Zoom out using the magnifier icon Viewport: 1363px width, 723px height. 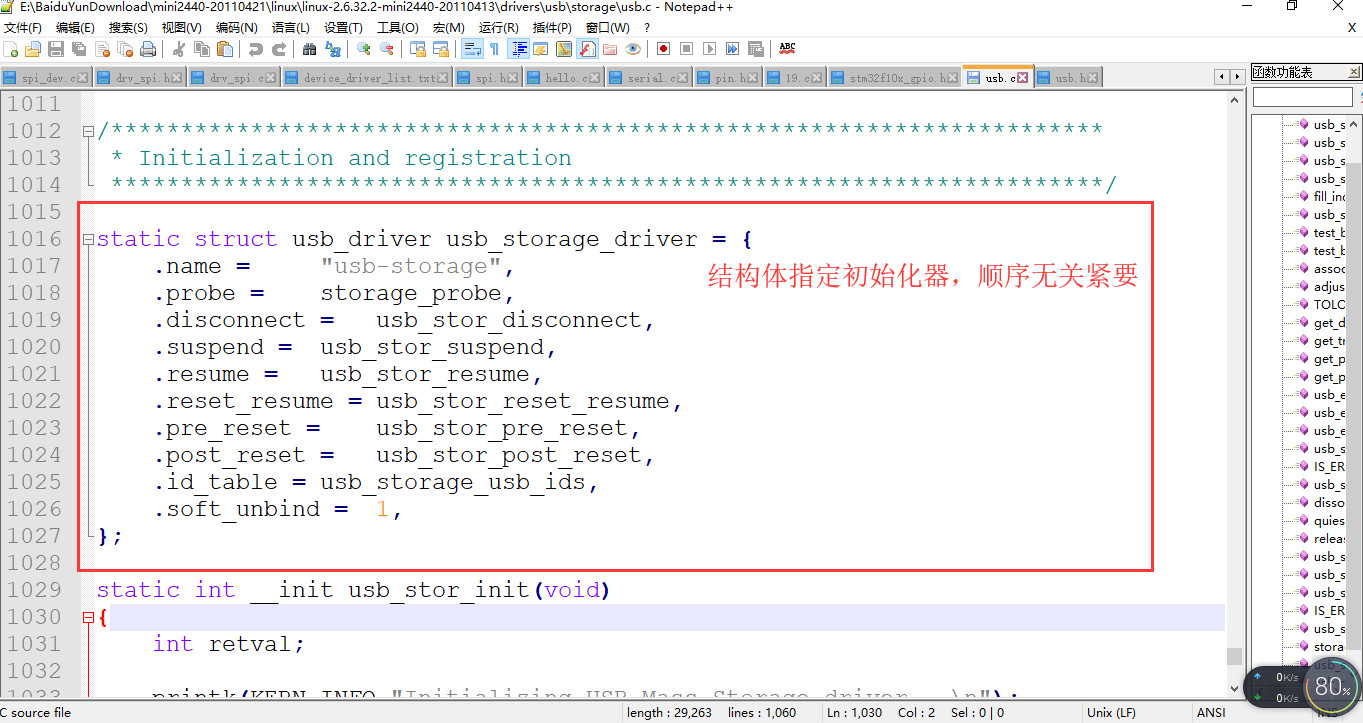pyautogui.click(x=386, y=48)
